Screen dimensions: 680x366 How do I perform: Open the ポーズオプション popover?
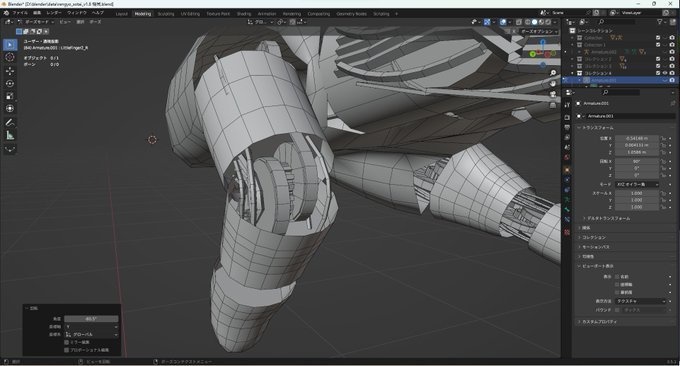click(x=539, y=32)
